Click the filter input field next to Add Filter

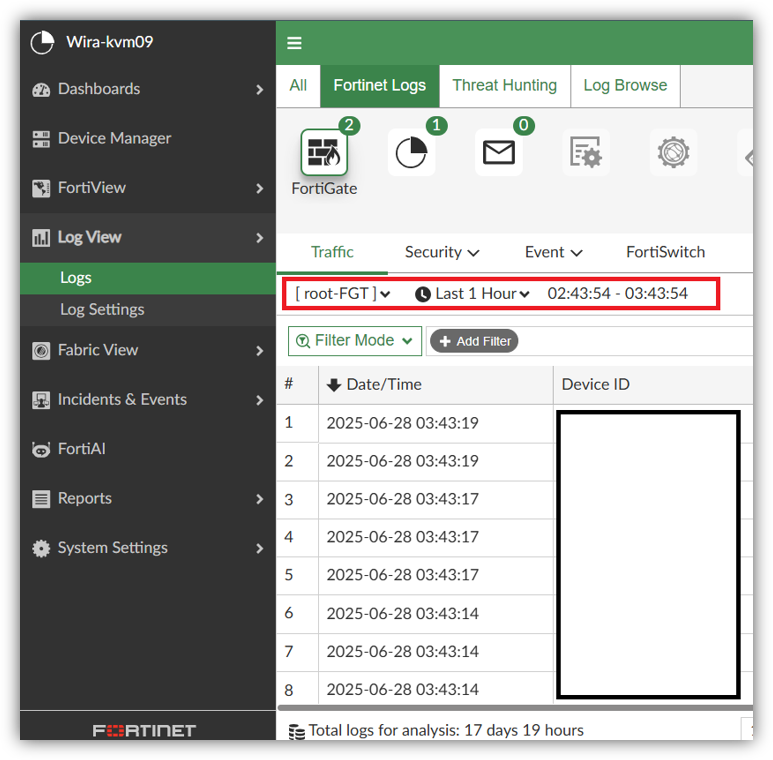click(636, 341)
